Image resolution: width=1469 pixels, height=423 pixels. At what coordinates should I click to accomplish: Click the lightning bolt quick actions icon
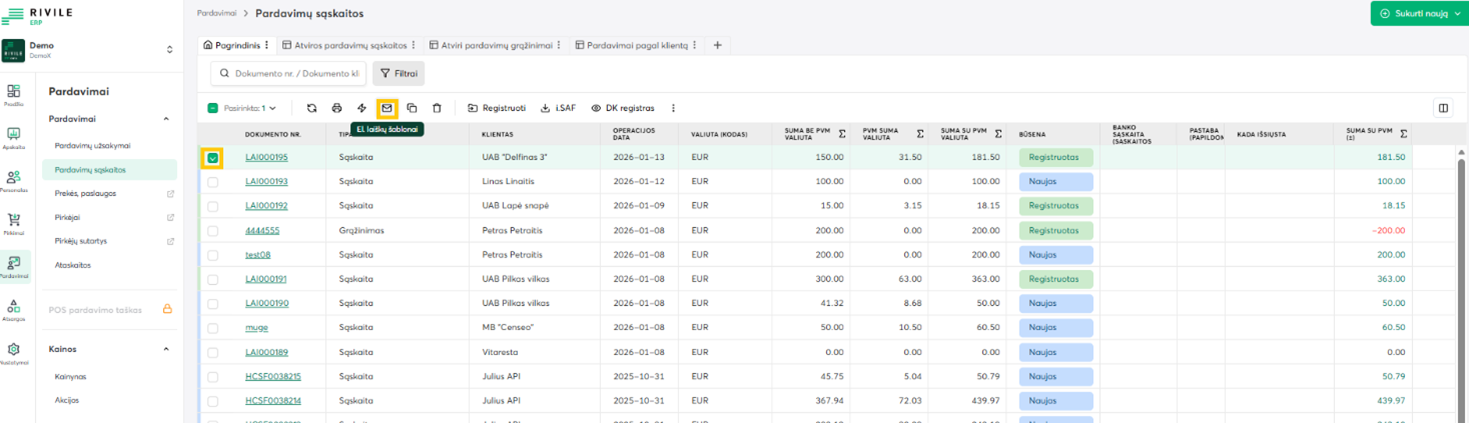tap(362, 108)
